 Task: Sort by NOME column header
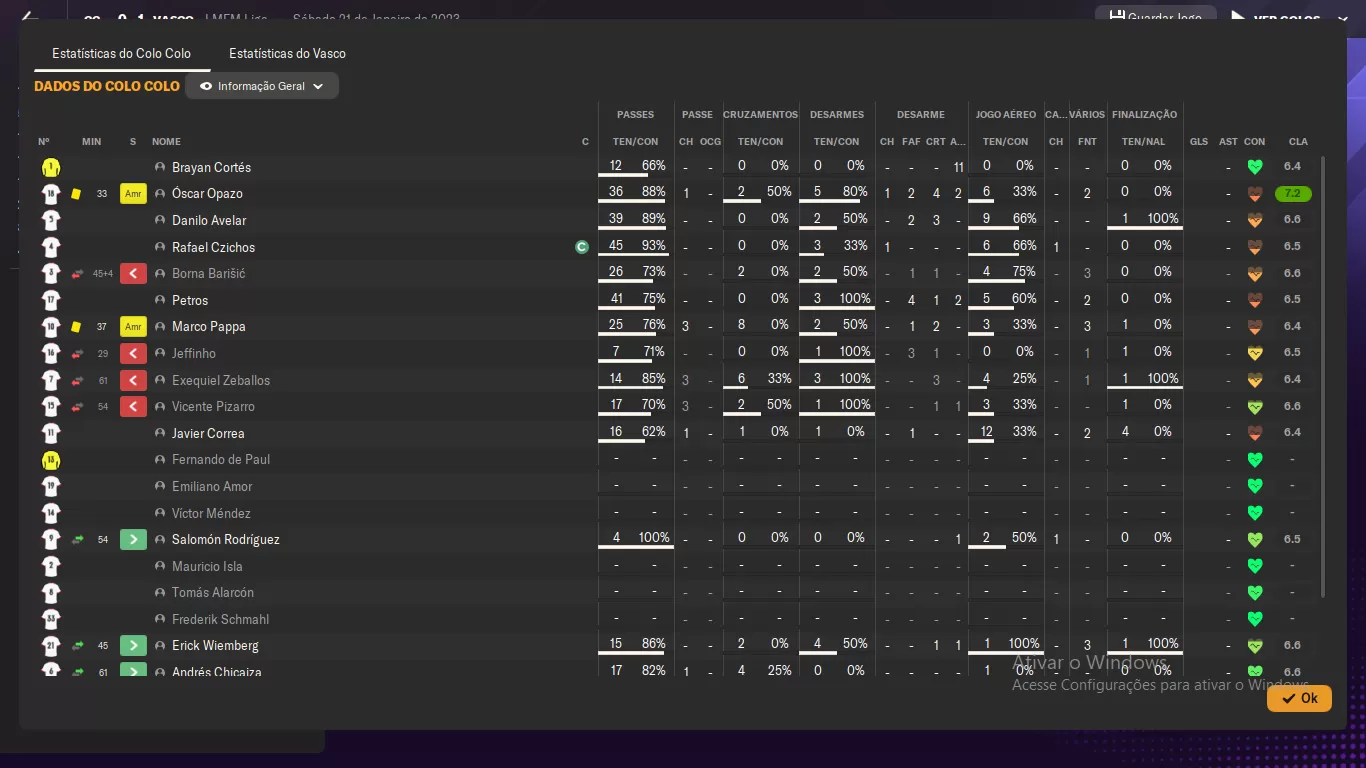pyautogui.click(x=166, y=142)
